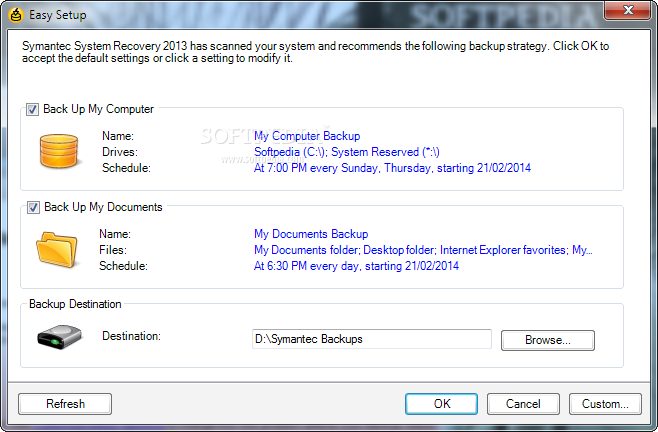Click the Drives: label text
The image size is (658, 432).
click(x=120, y=152)
